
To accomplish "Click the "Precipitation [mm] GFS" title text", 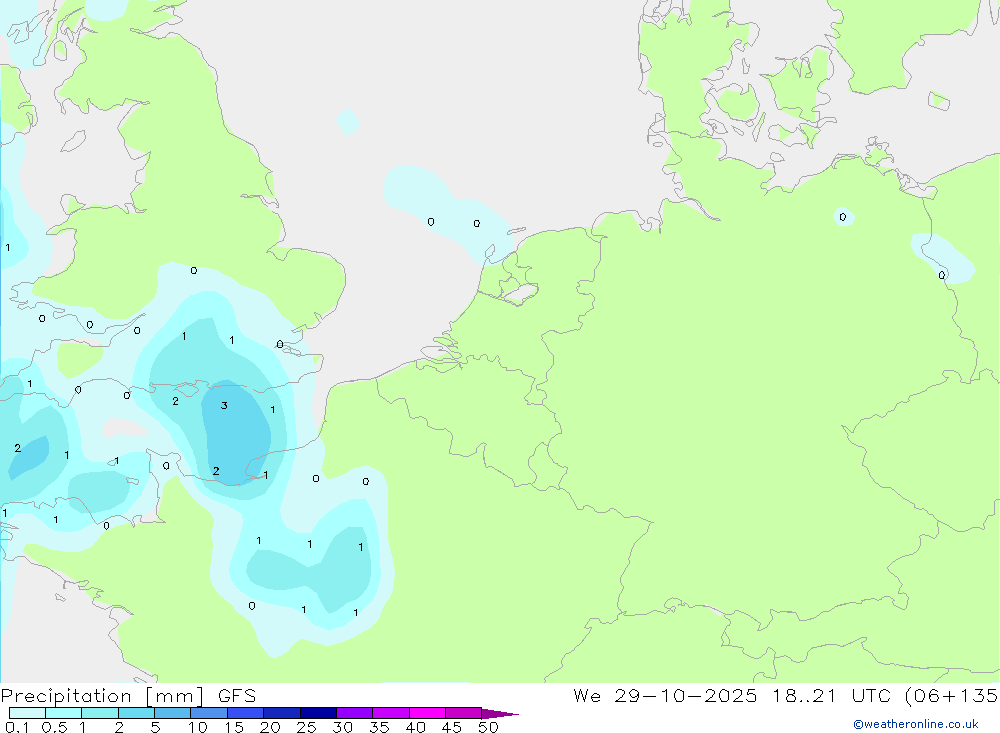I will [x=128, y=696].
